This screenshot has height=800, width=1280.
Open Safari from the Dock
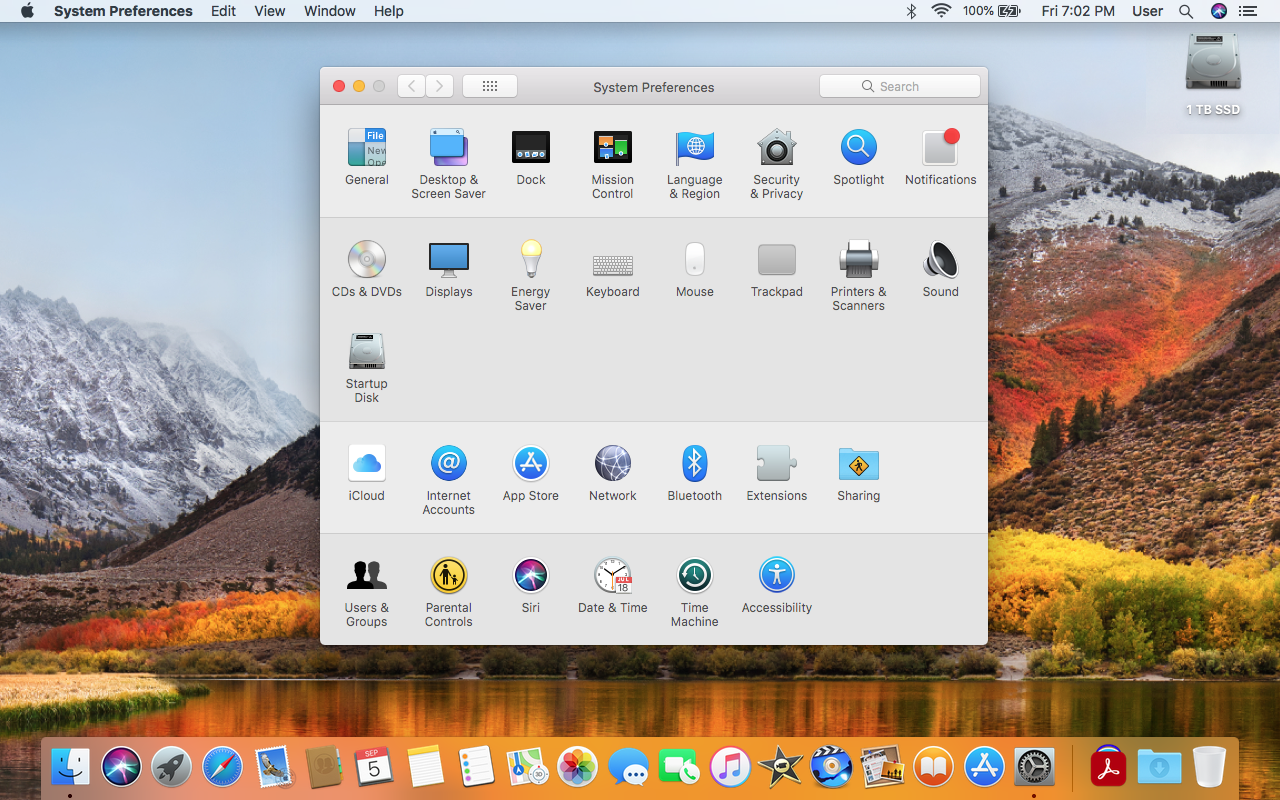[x=223, y=767]
